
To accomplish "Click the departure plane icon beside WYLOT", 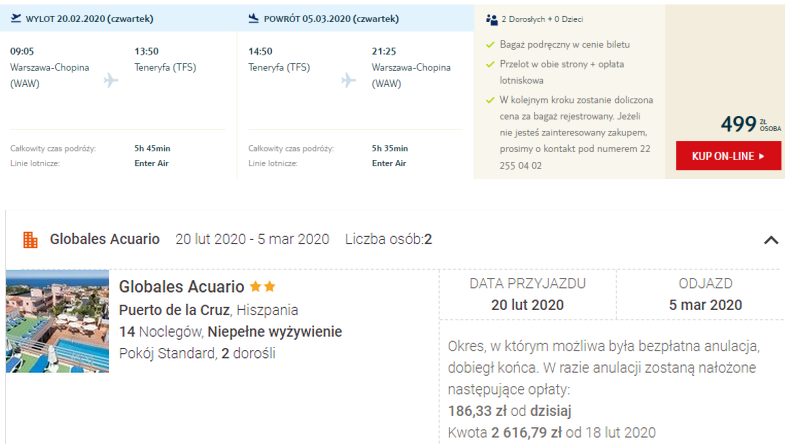I will [16, 19].
